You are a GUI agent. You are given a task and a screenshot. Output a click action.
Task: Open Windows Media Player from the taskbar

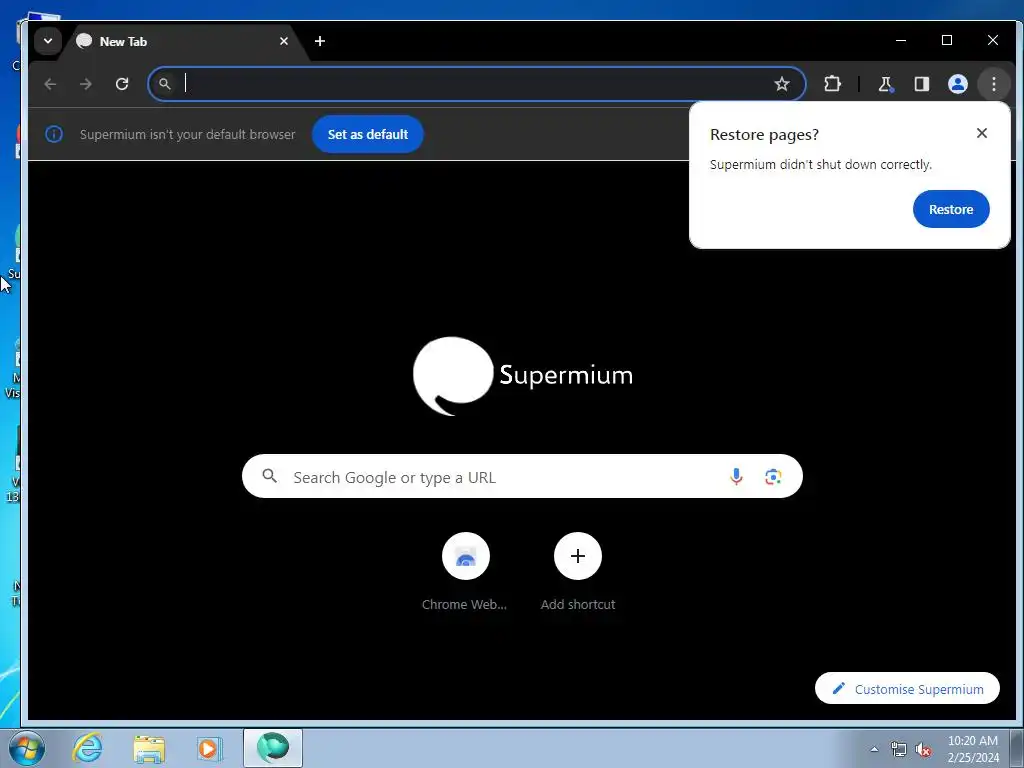209,748
